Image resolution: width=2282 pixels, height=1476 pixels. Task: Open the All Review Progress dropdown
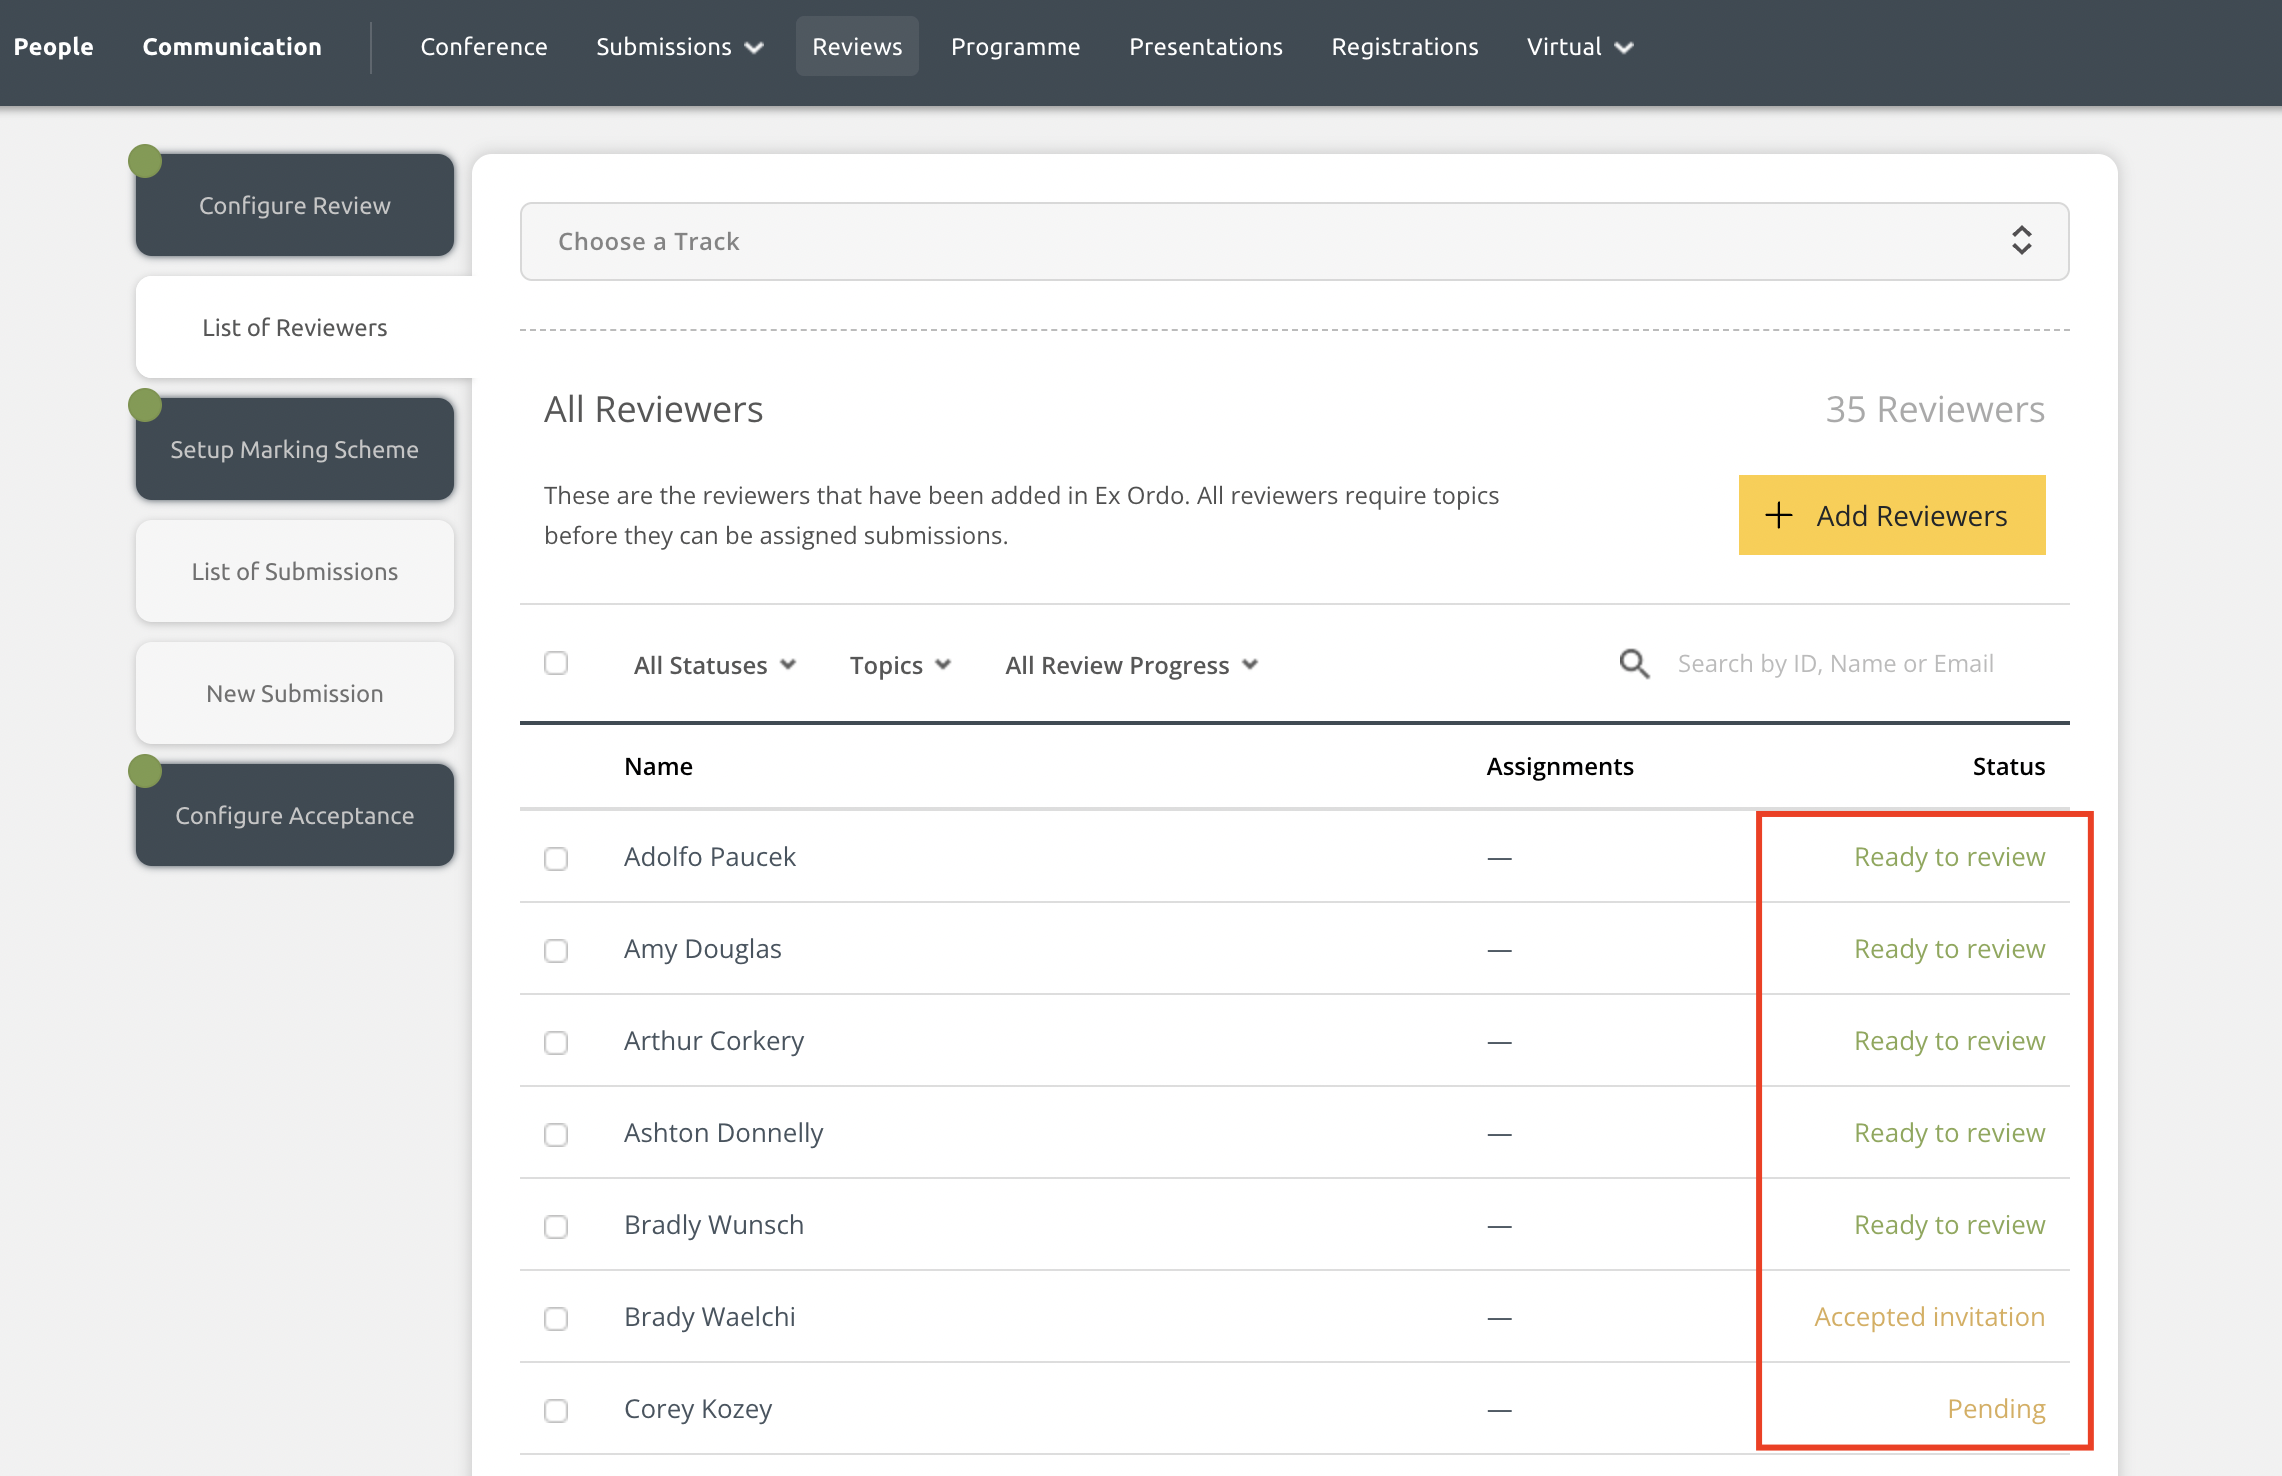[x=1131, y=665]
